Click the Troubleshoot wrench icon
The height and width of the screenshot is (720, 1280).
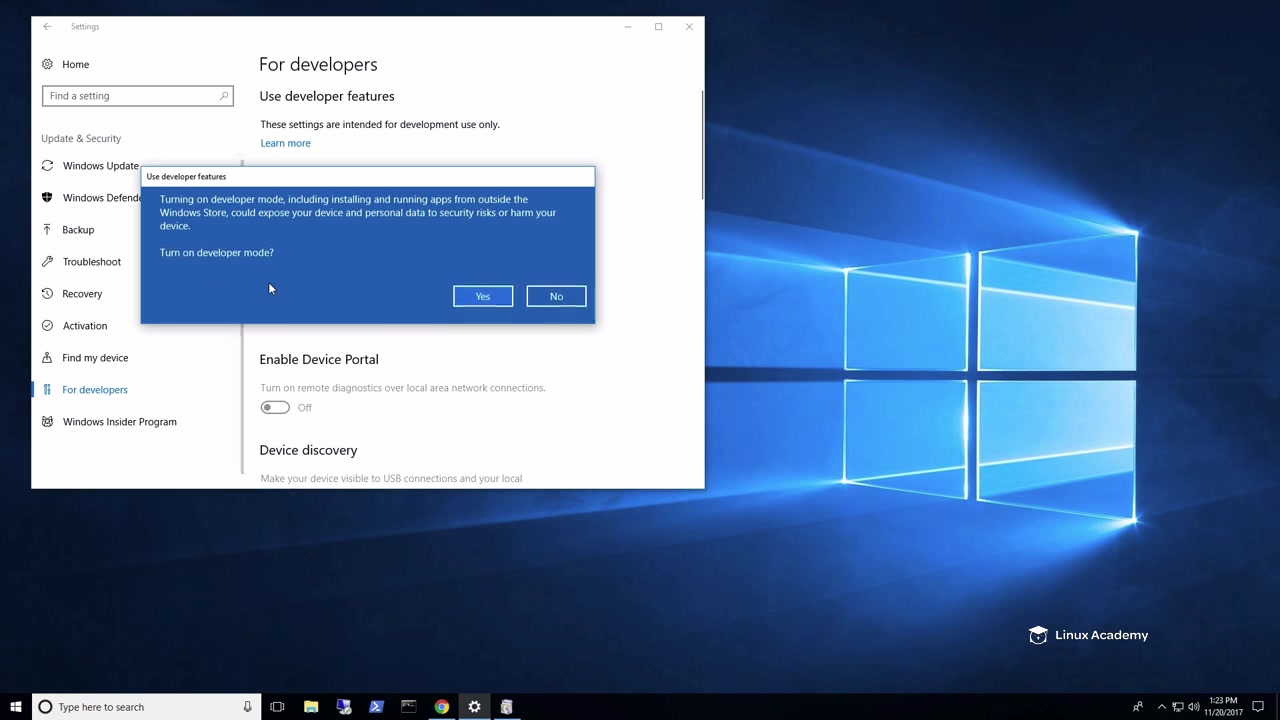47,262
